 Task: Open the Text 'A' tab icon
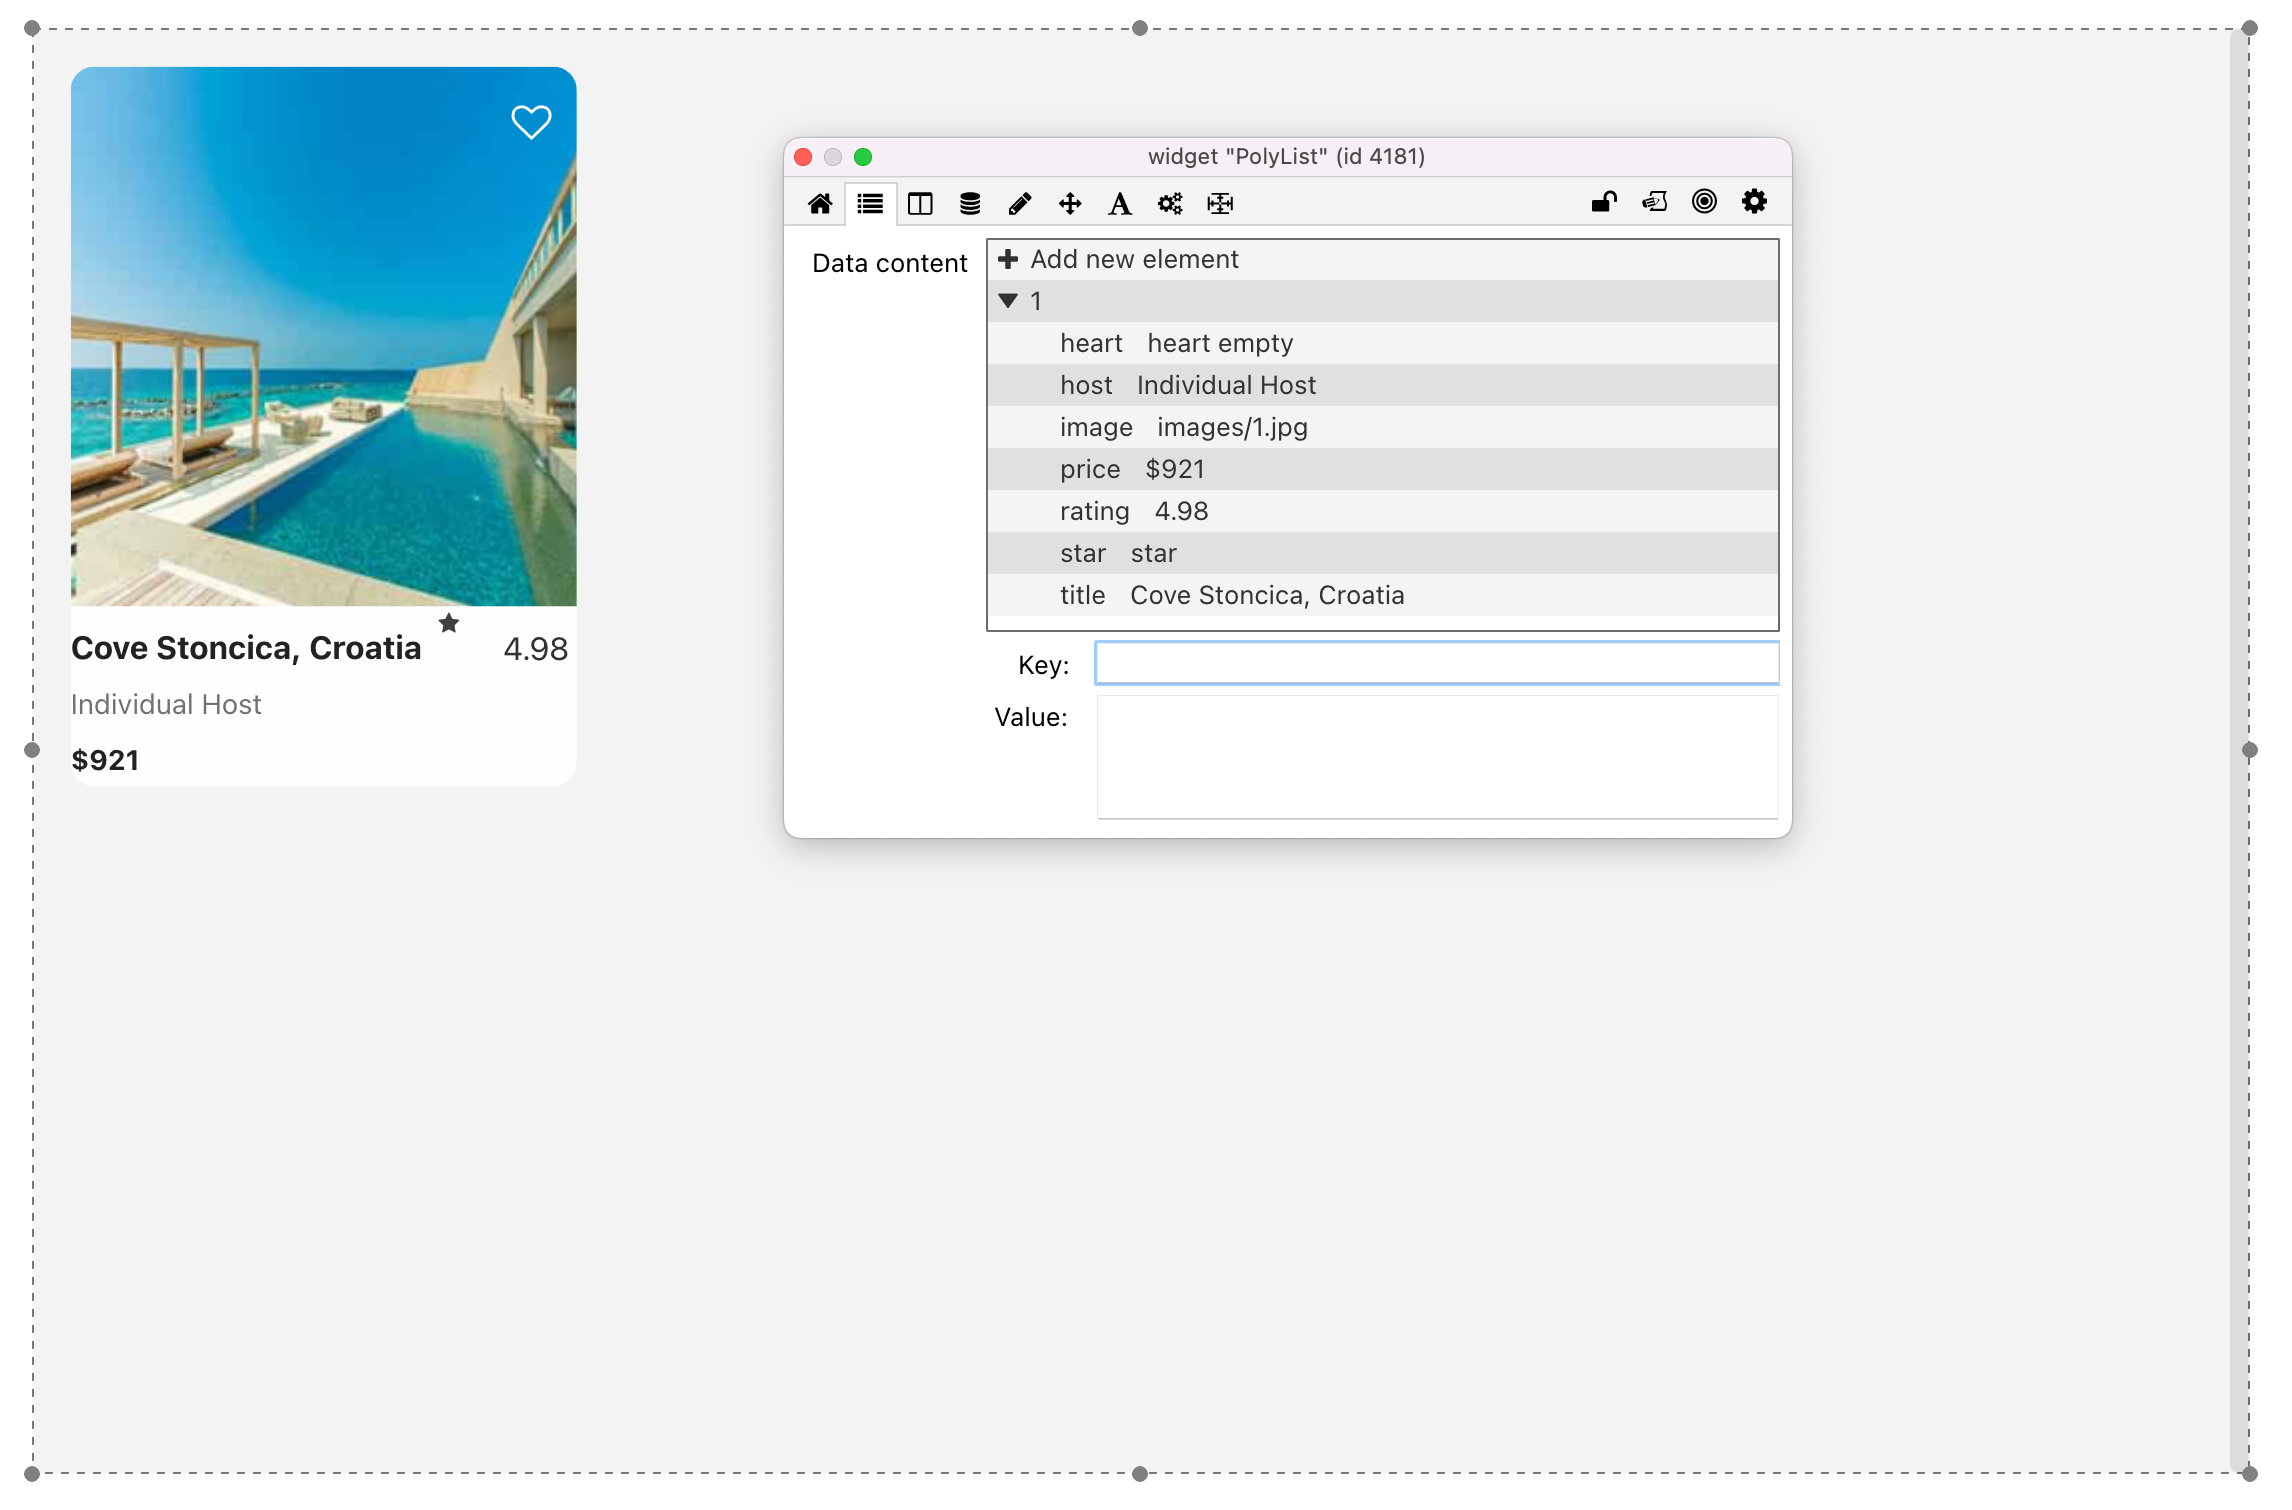tap(1119, 204)
